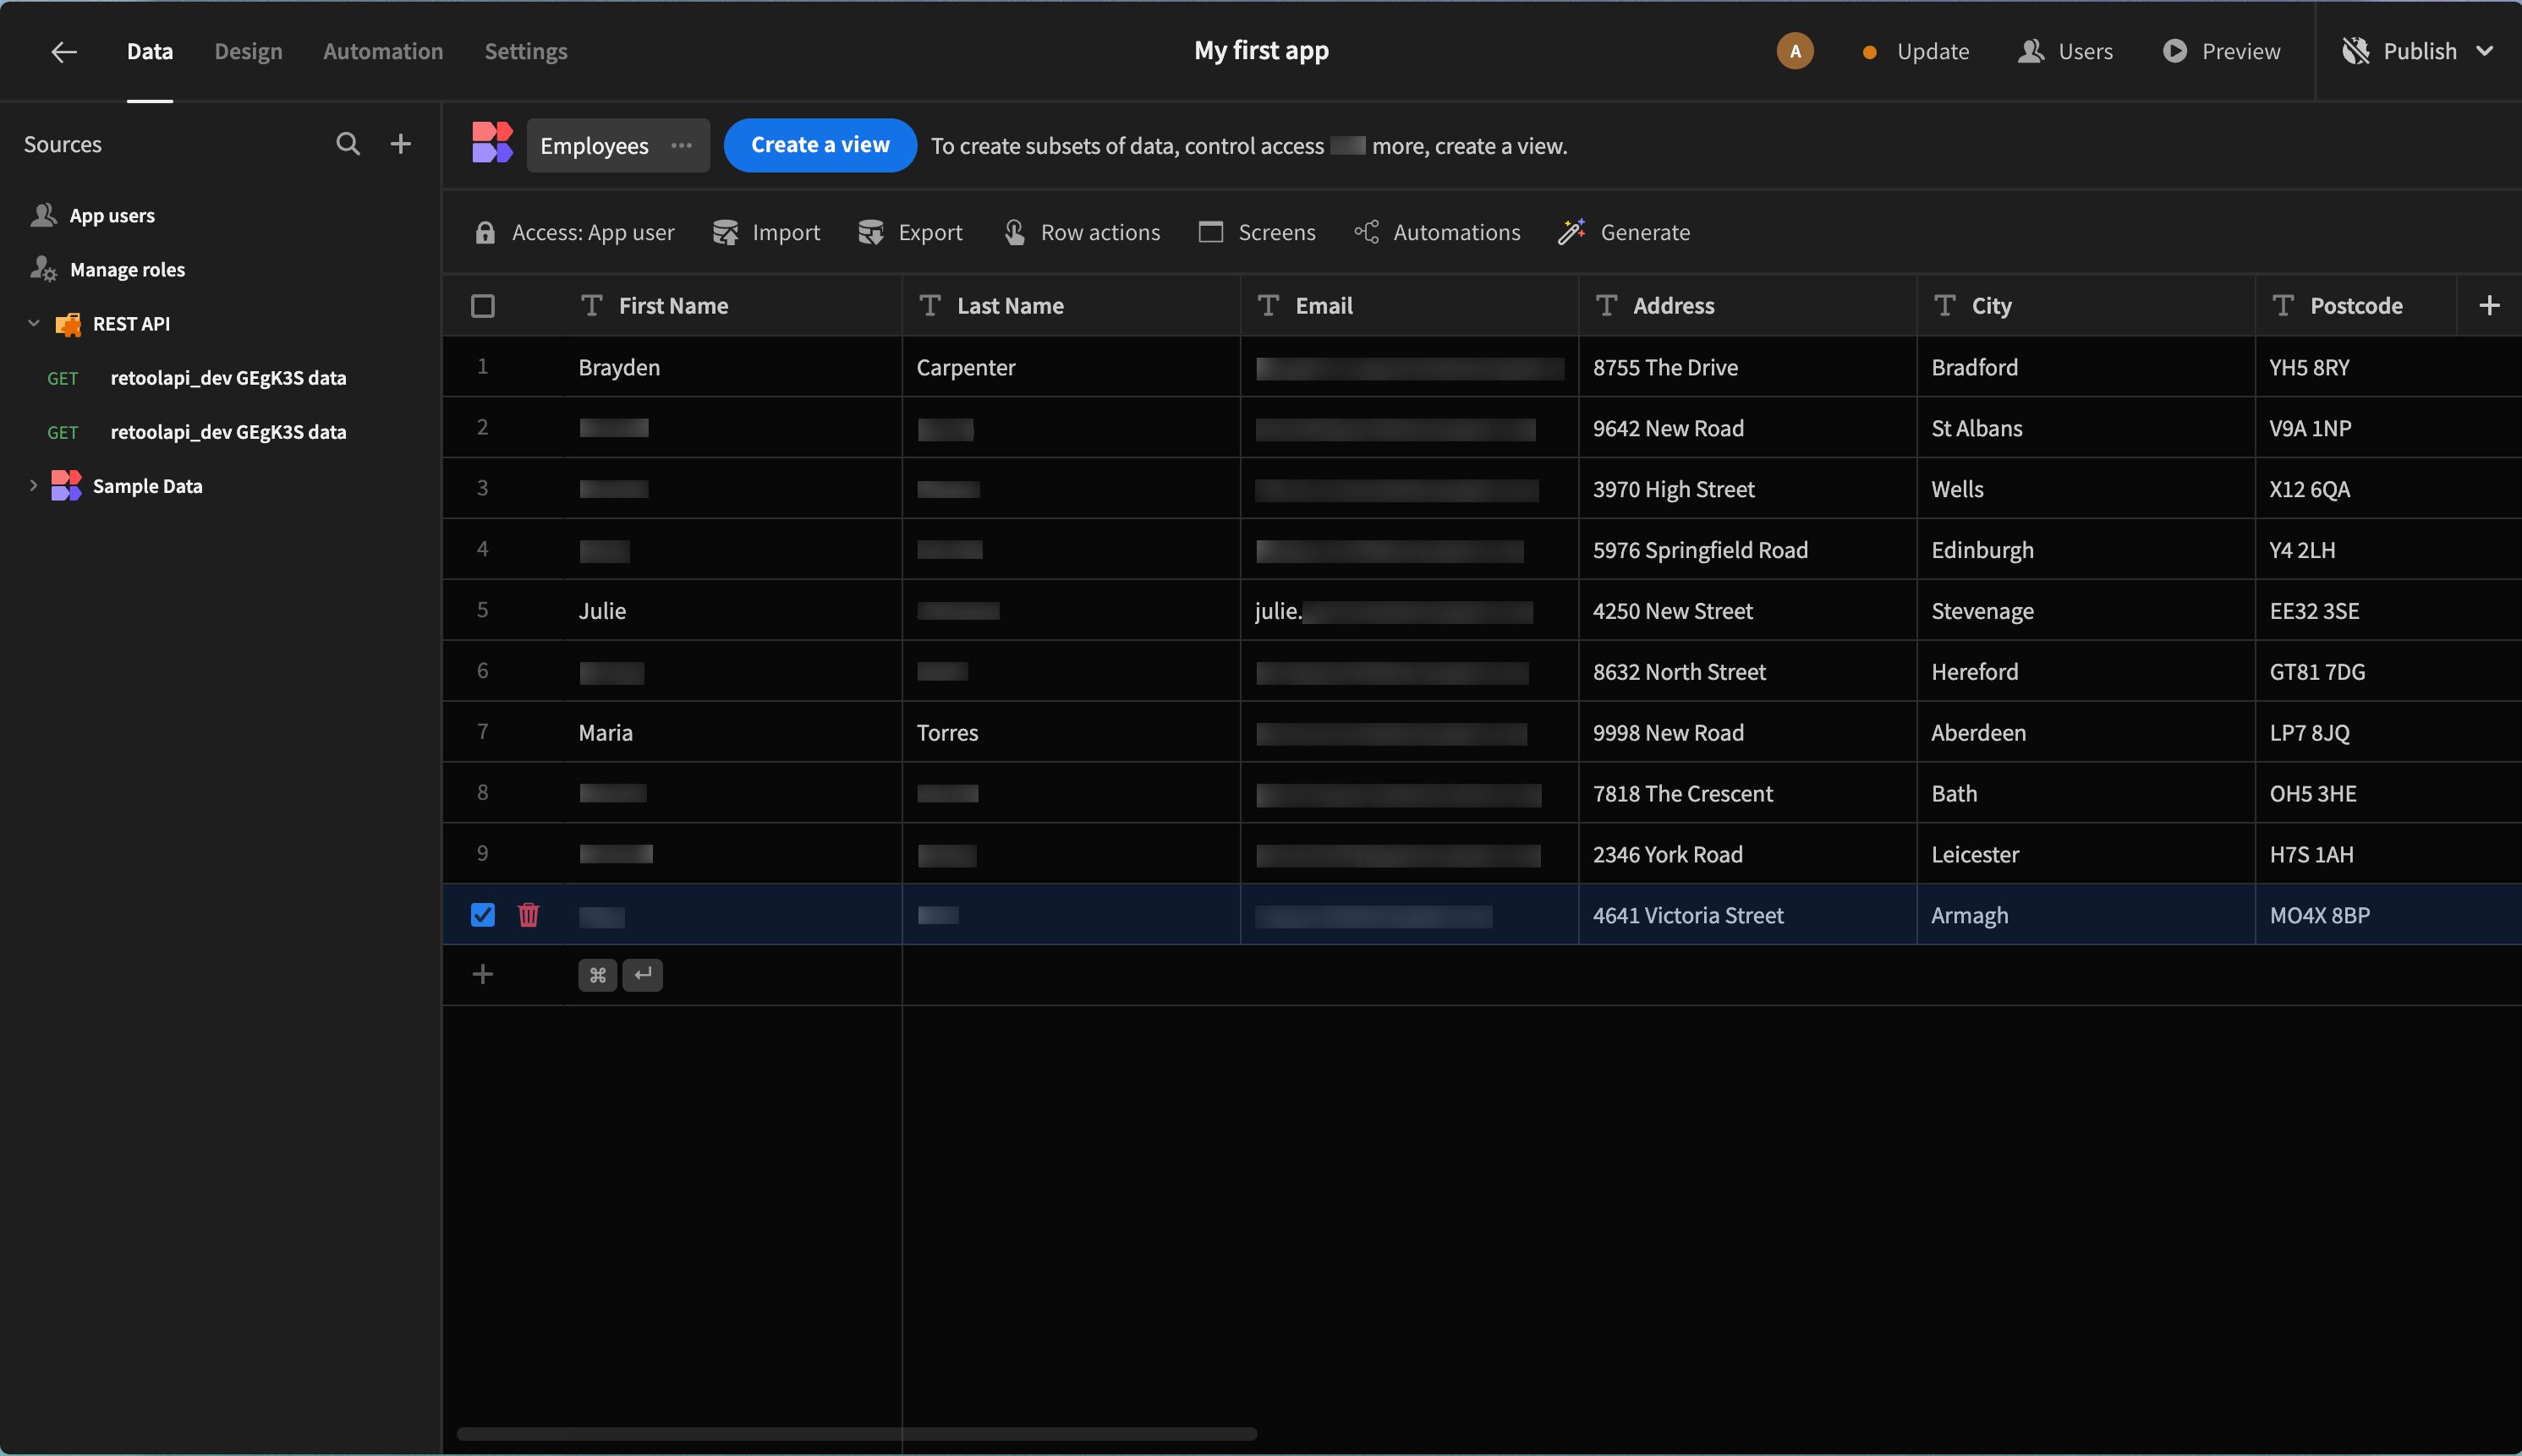Image resolution: width=2522 pixels, height=1456 pixels.
Task: Click the 5976 Springfield Road cell
Action: pyautogui.click(x=1747, y=550)
